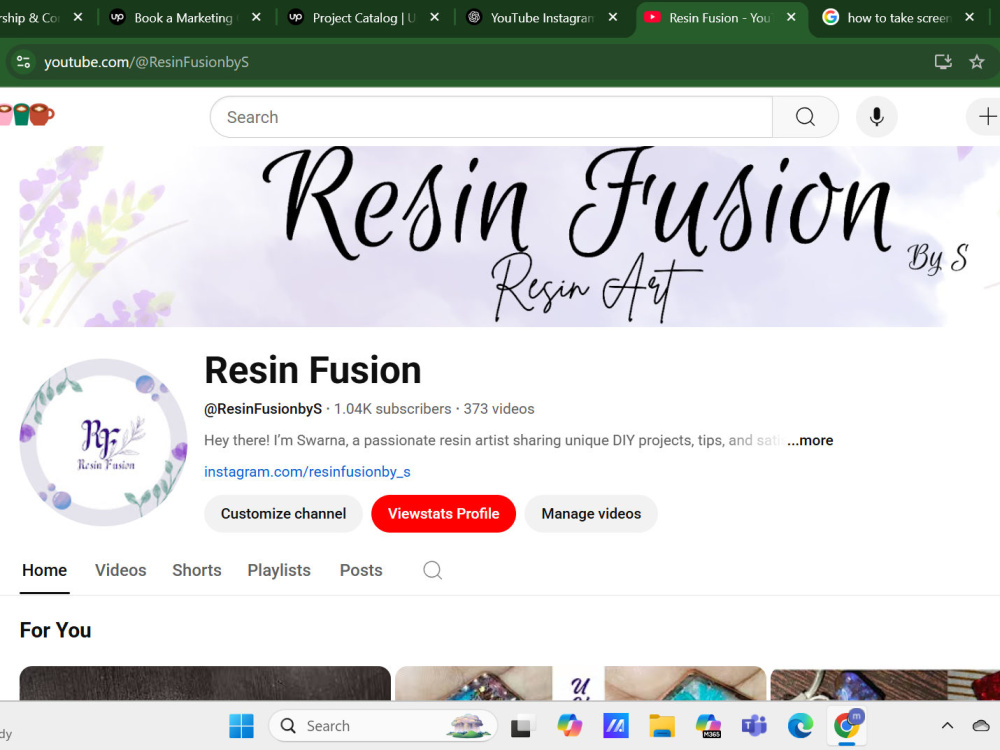Screen dimensions: 1000x750
Task: Open site information icon in address bar
Action: click(24, 62)
